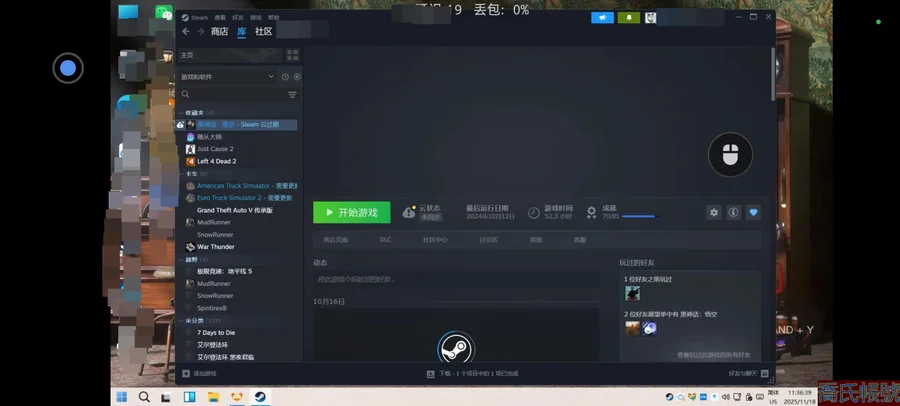
Task: Click the recent activity clock icon
Action: (285, 77)
